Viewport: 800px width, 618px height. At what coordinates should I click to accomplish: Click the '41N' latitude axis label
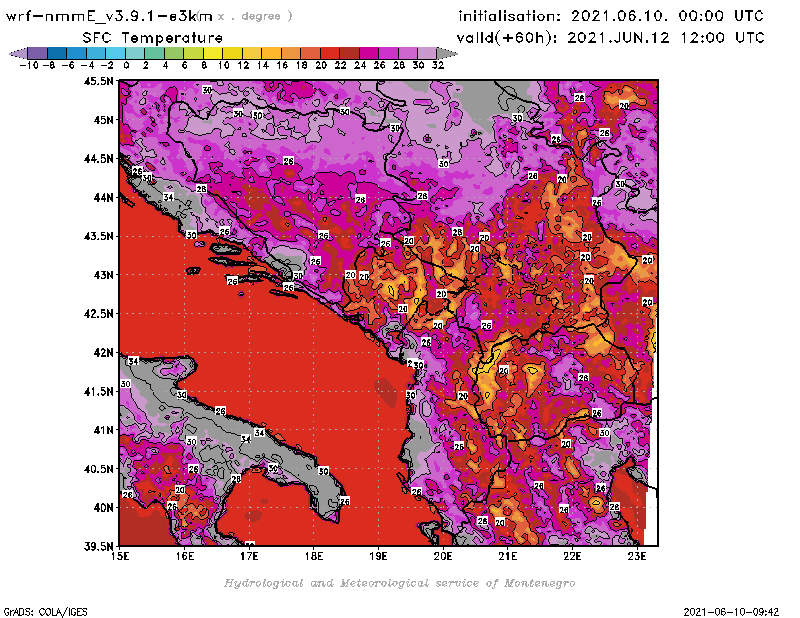(x=103, y=430)
